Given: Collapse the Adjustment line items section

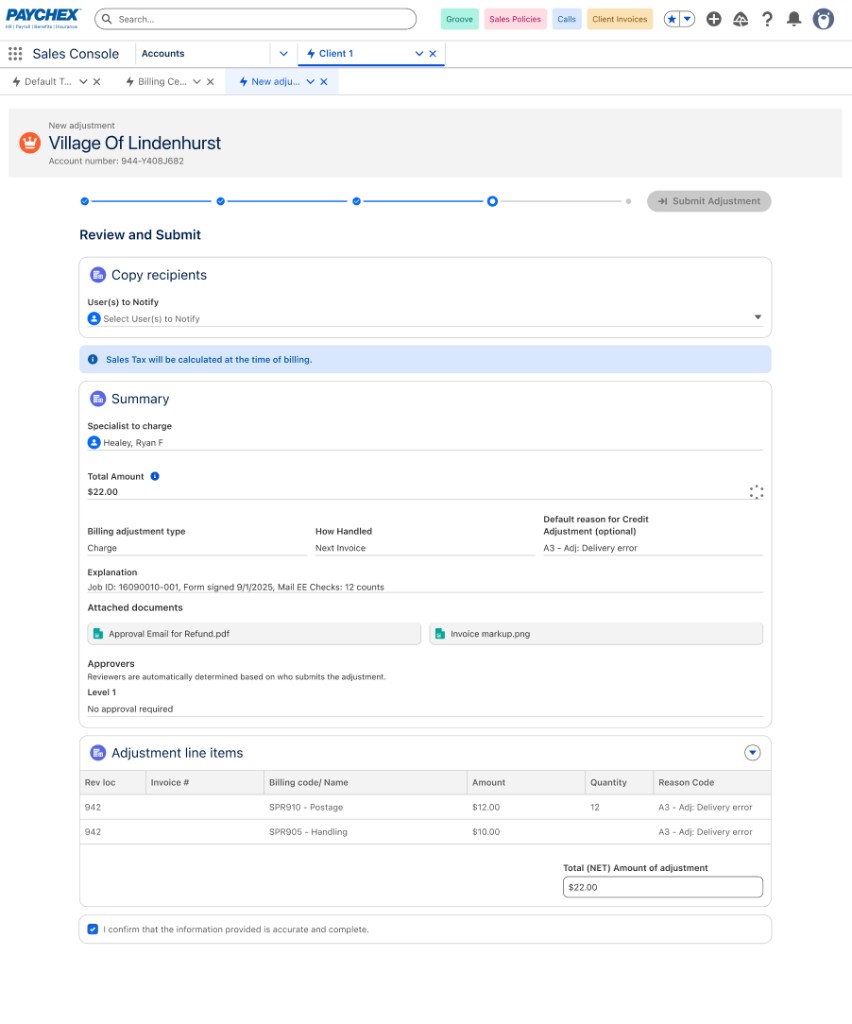Looking at the screenshot, I should [752, 752].
